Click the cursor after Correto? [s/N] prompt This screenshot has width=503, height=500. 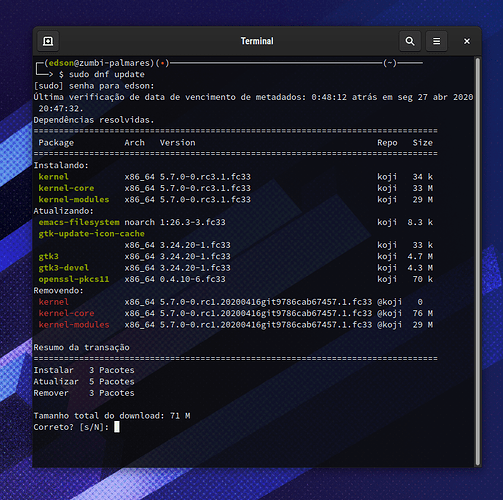(x=117, y=427)
